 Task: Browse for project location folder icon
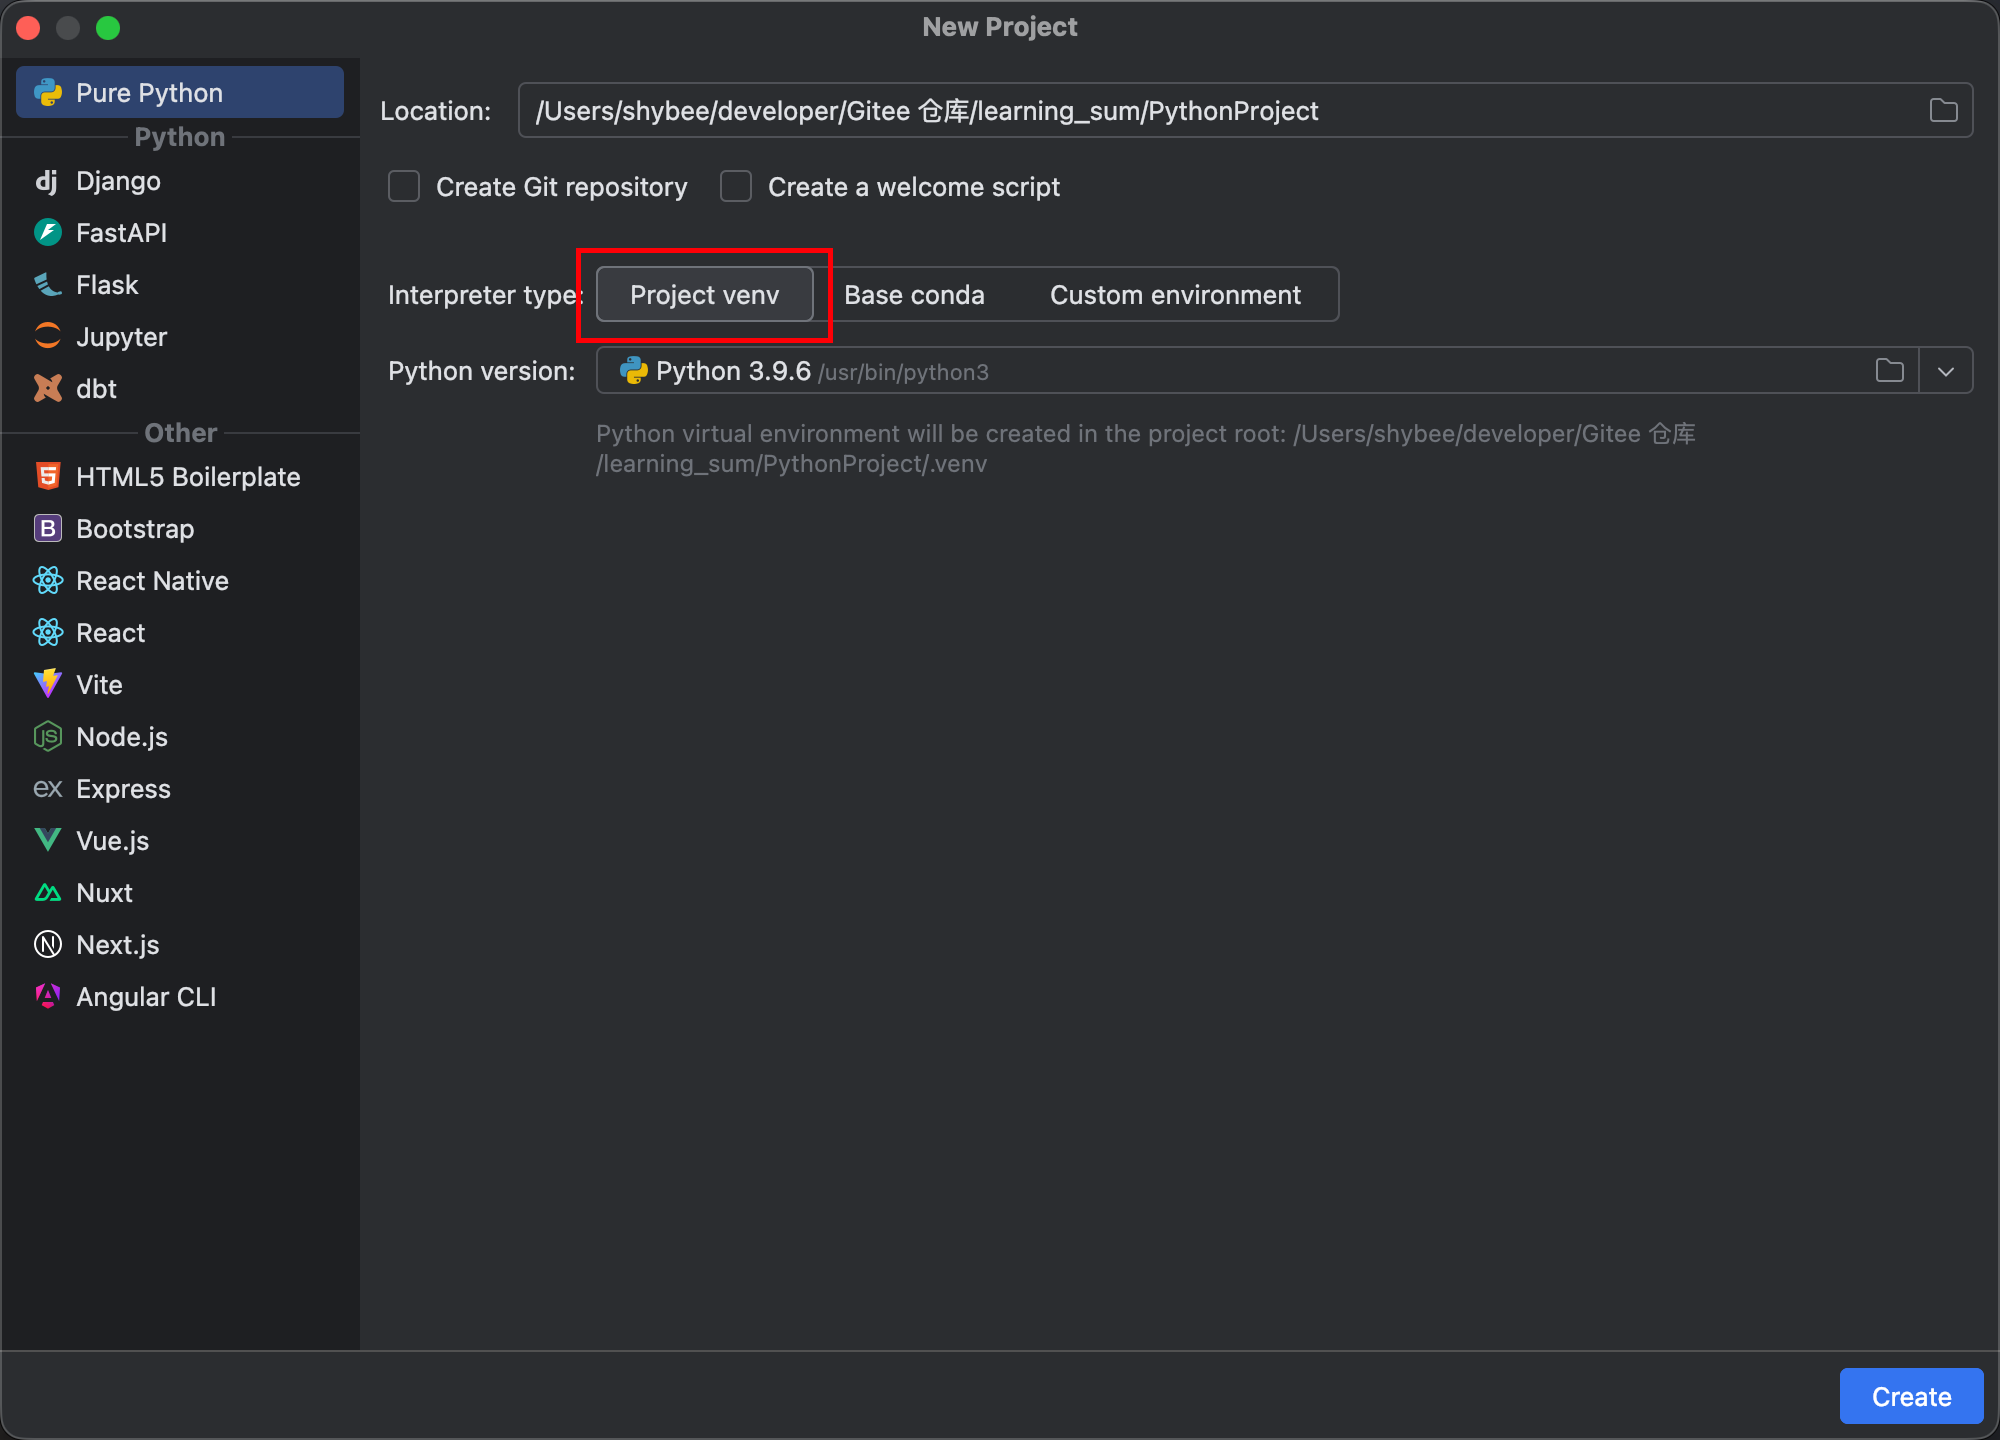click(x=1944, y=110)
